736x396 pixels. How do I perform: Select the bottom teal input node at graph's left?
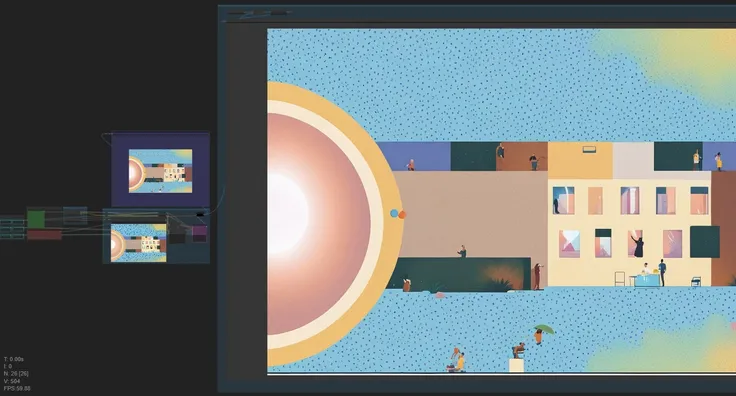click(12, 236)
